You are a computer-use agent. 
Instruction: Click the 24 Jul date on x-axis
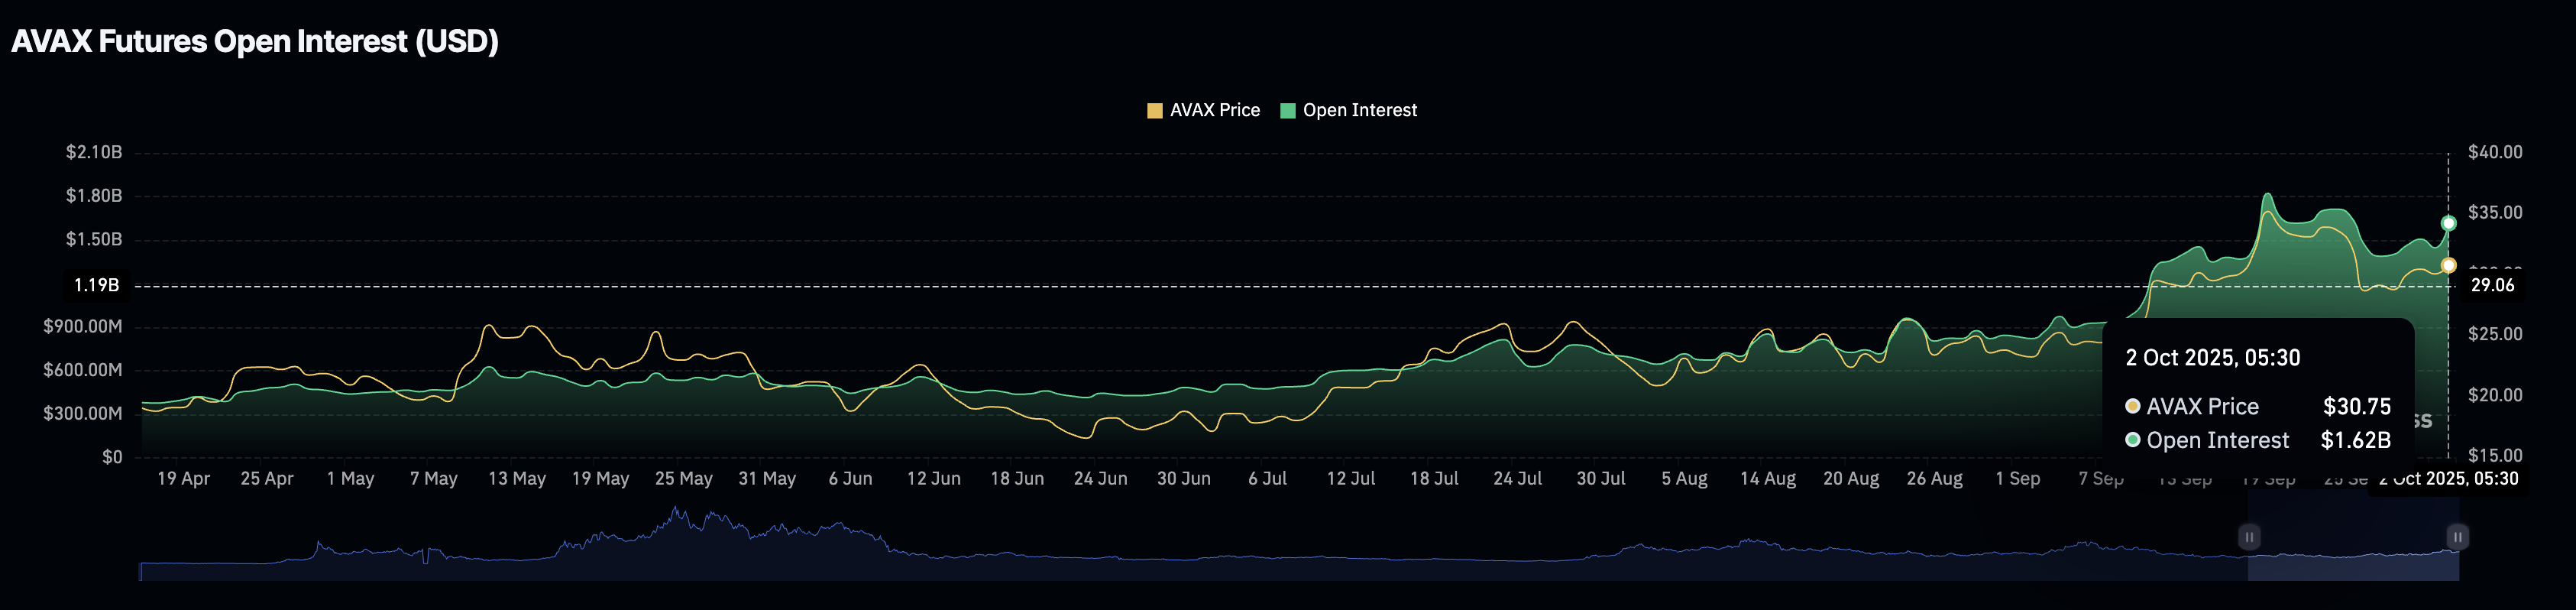(x=1517, y=479)
